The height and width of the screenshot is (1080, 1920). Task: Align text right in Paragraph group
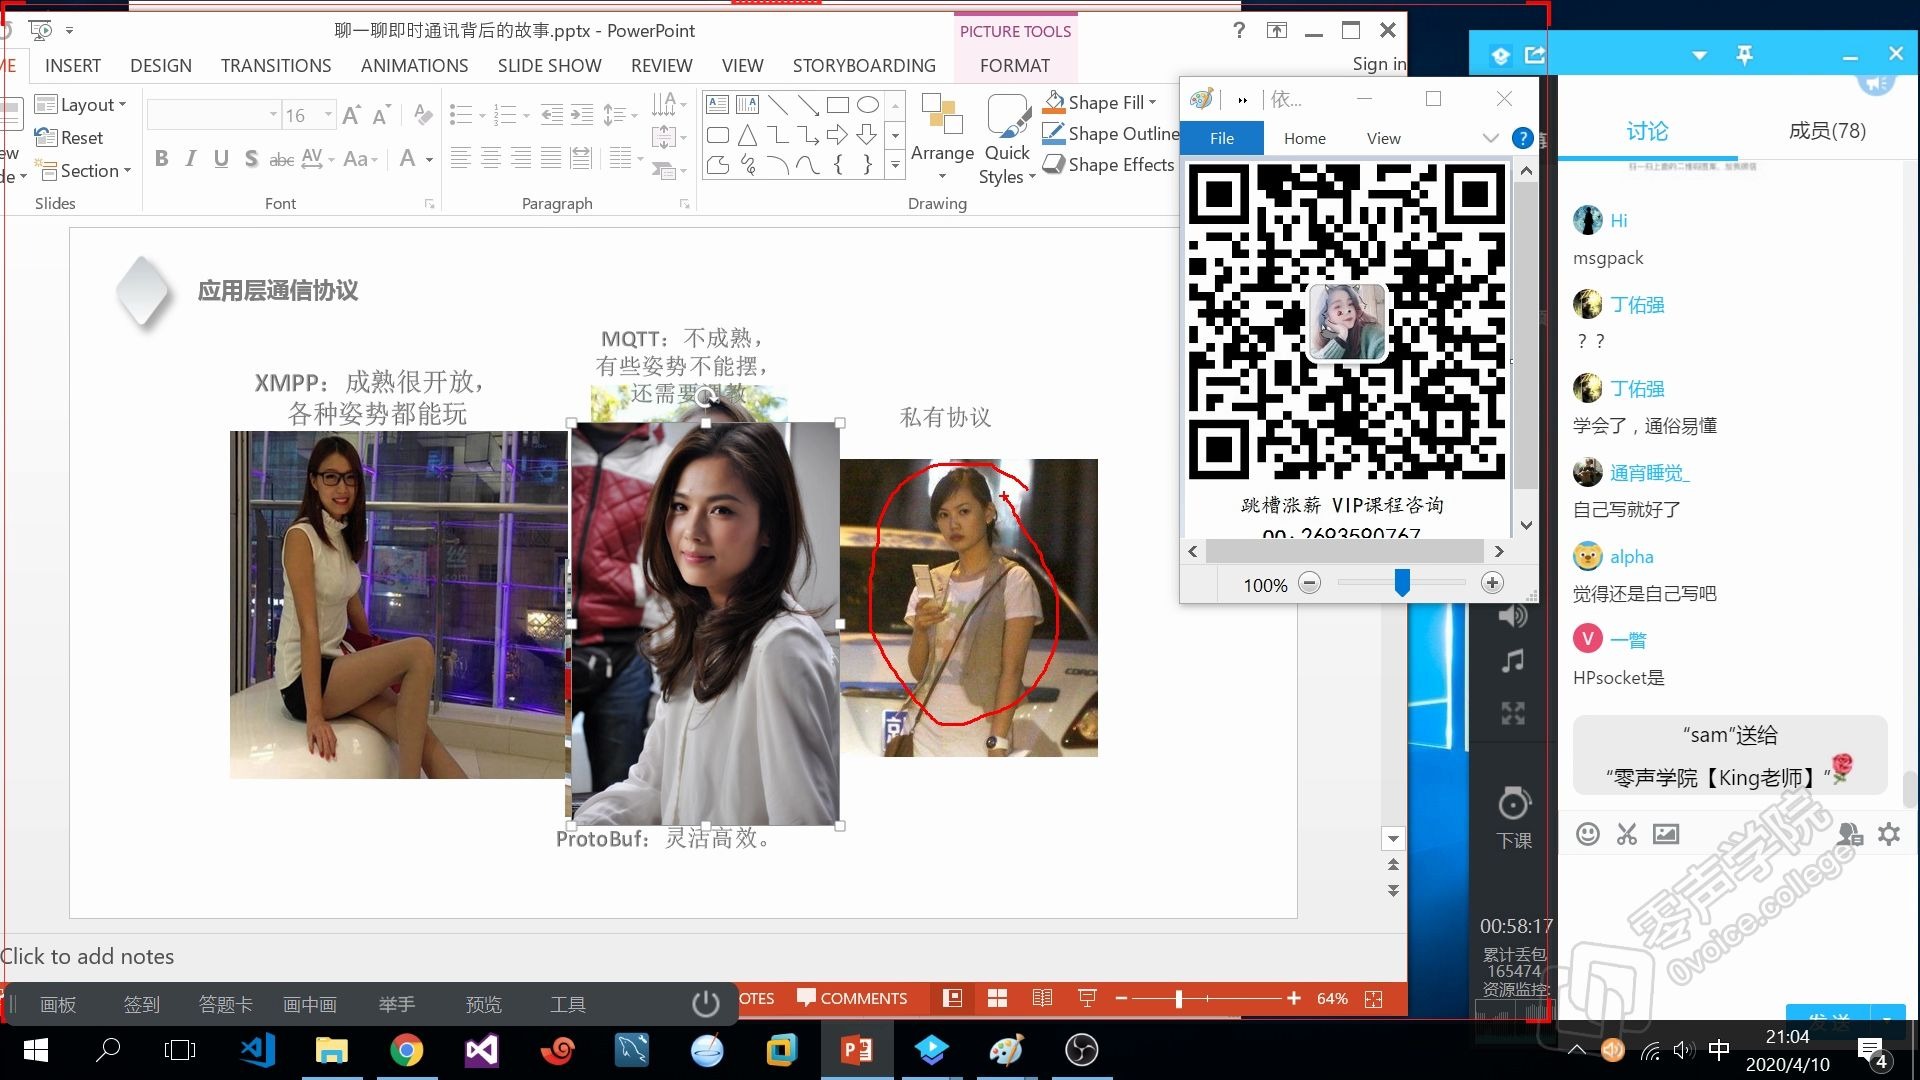pyautogui.click(x=521, y=158)
